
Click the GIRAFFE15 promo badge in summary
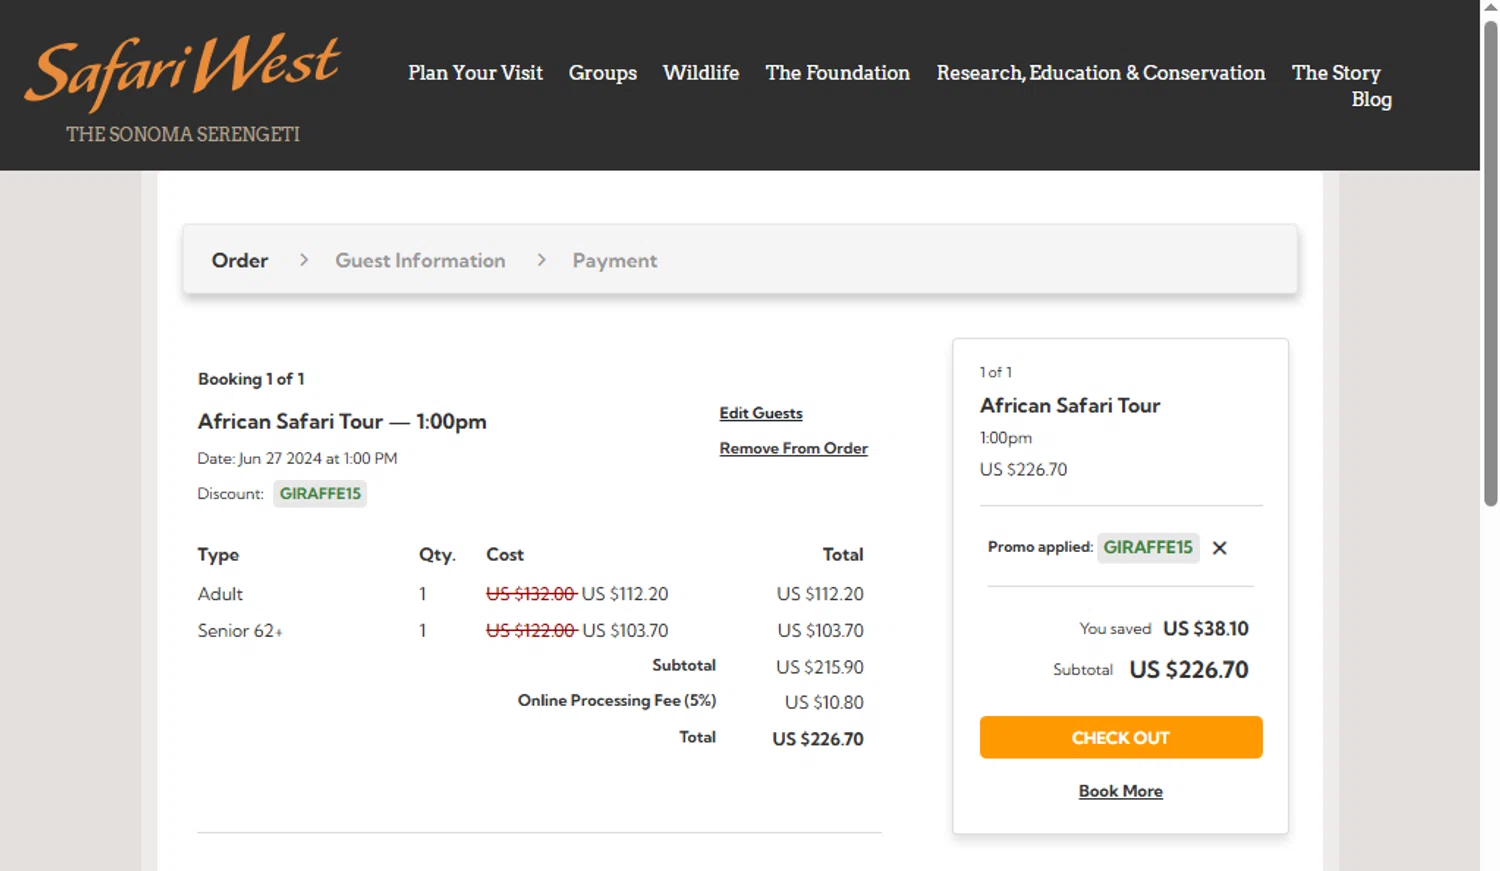pos(1147,548)
